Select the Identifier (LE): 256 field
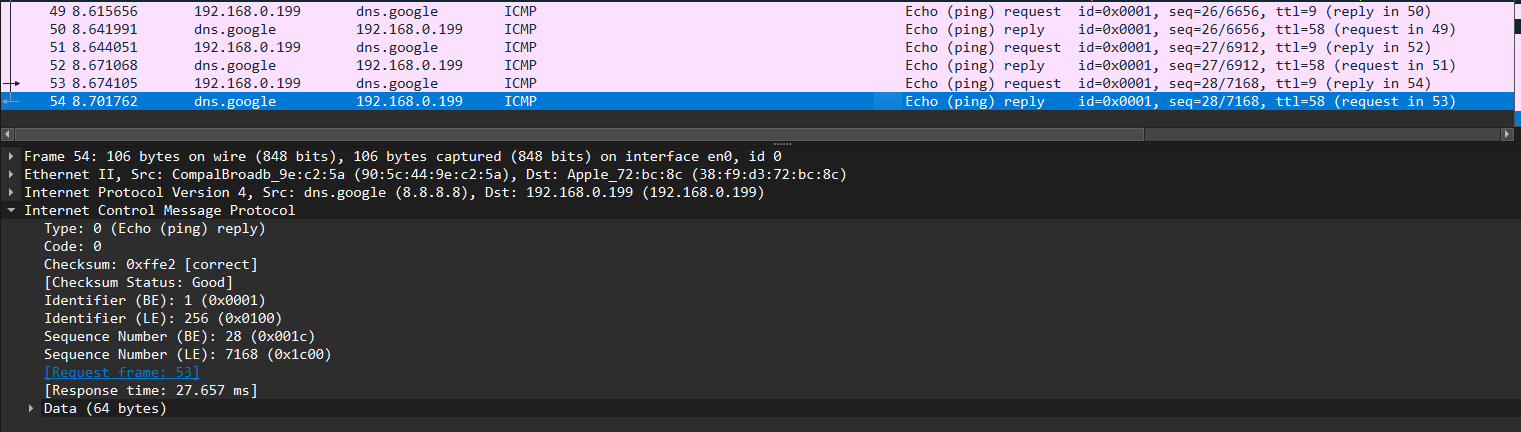Screen dimensions: 1521x432 [154, 319]
